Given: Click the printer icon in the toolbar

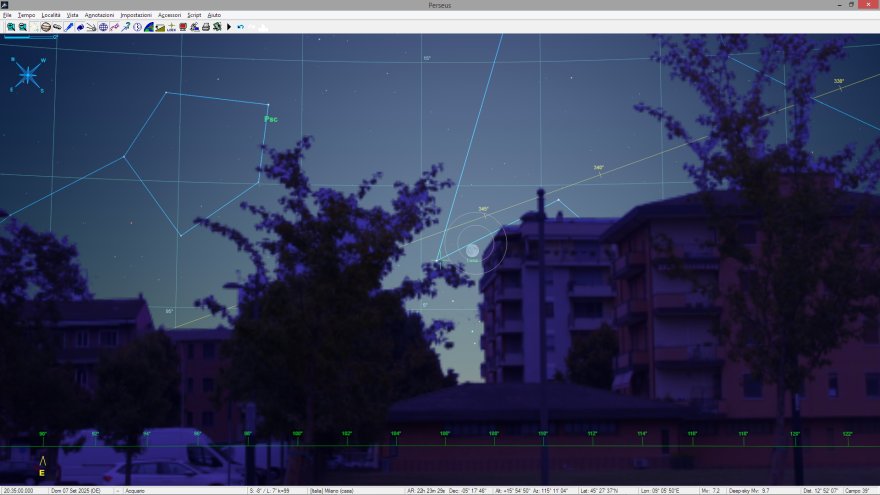Looking at the screenshot, I should [206, 27].
